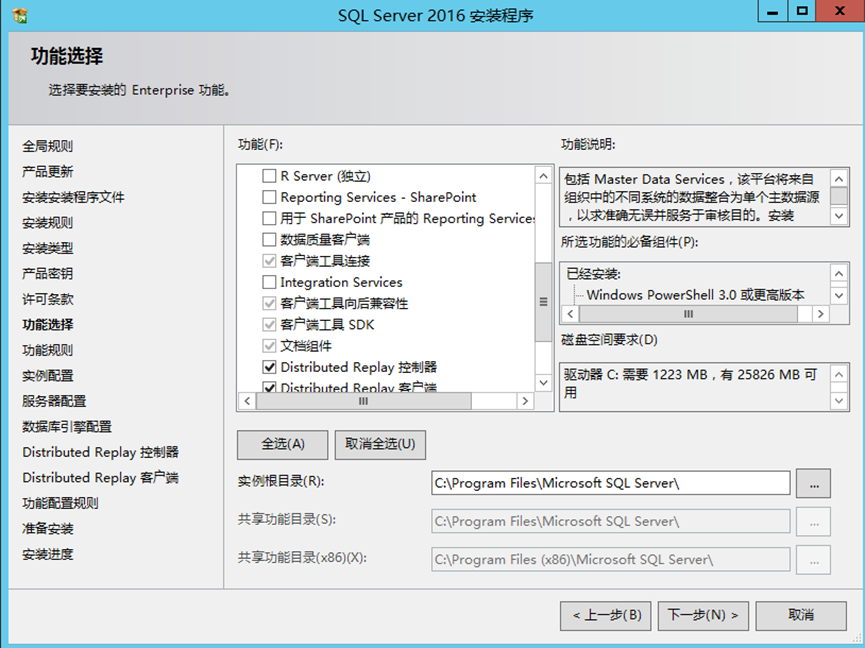Proceed with 下一步(N) button
Screen dimensions: 865x648
703,615
